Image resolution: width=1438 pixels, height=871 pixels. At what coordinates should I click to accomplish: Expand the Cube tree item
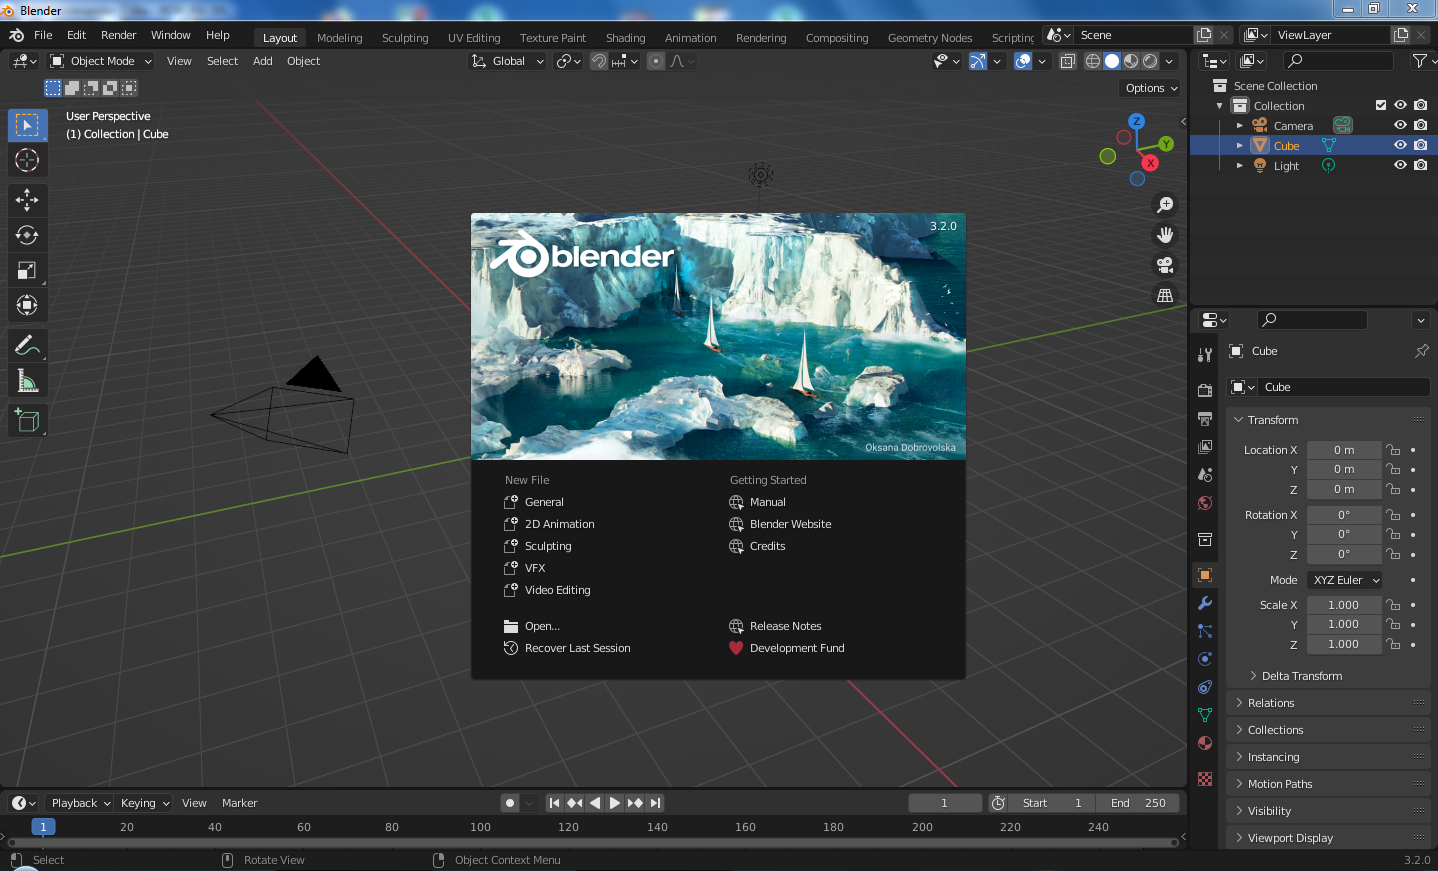coord(1240,145)
